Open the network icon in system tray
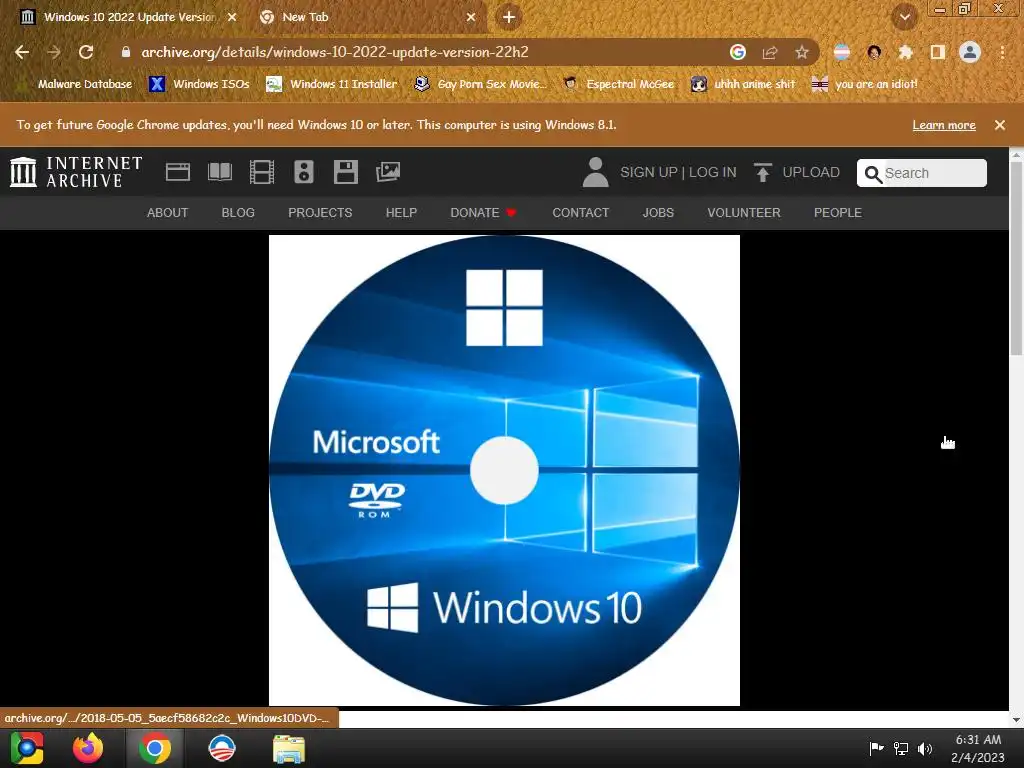1024x768 pixels. point(901,748)
